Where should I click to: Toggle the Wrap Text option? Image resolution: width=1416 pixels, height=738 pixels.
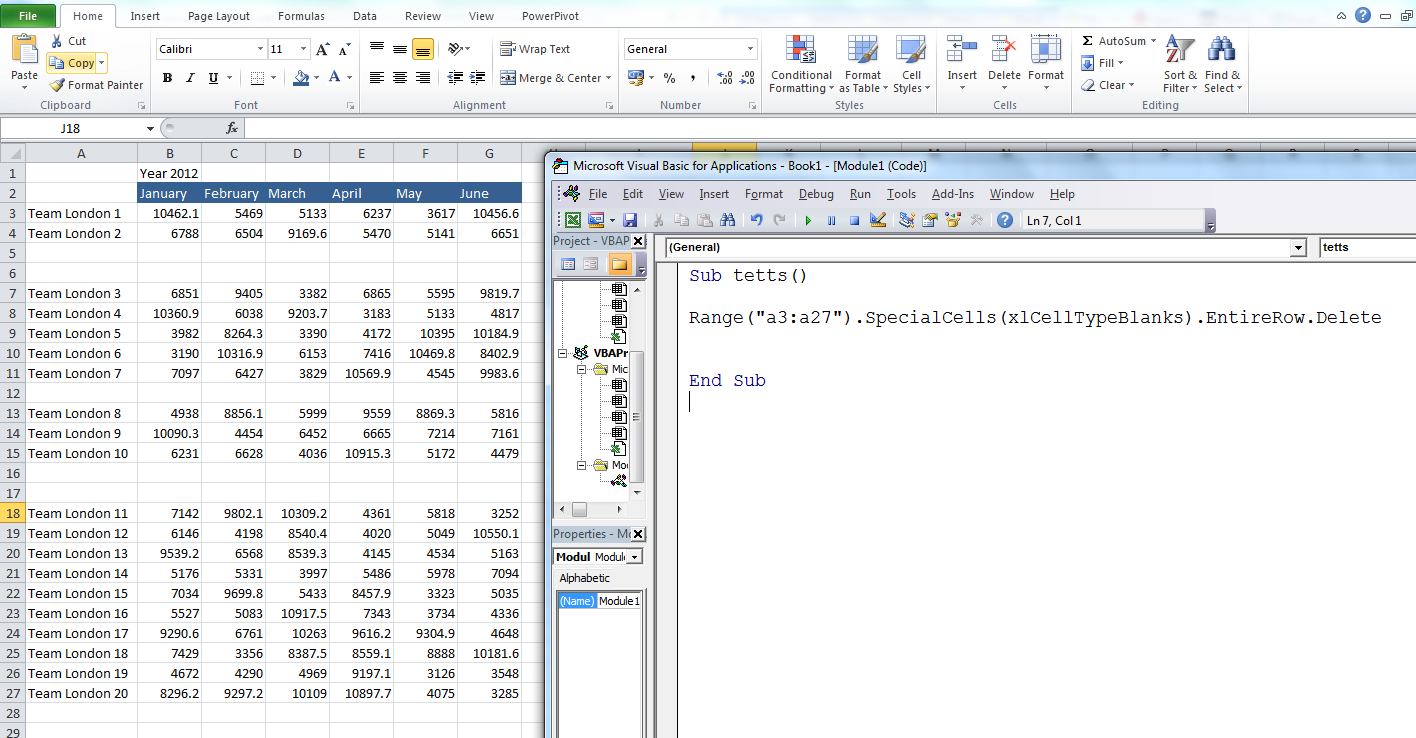tap(535, 49)
